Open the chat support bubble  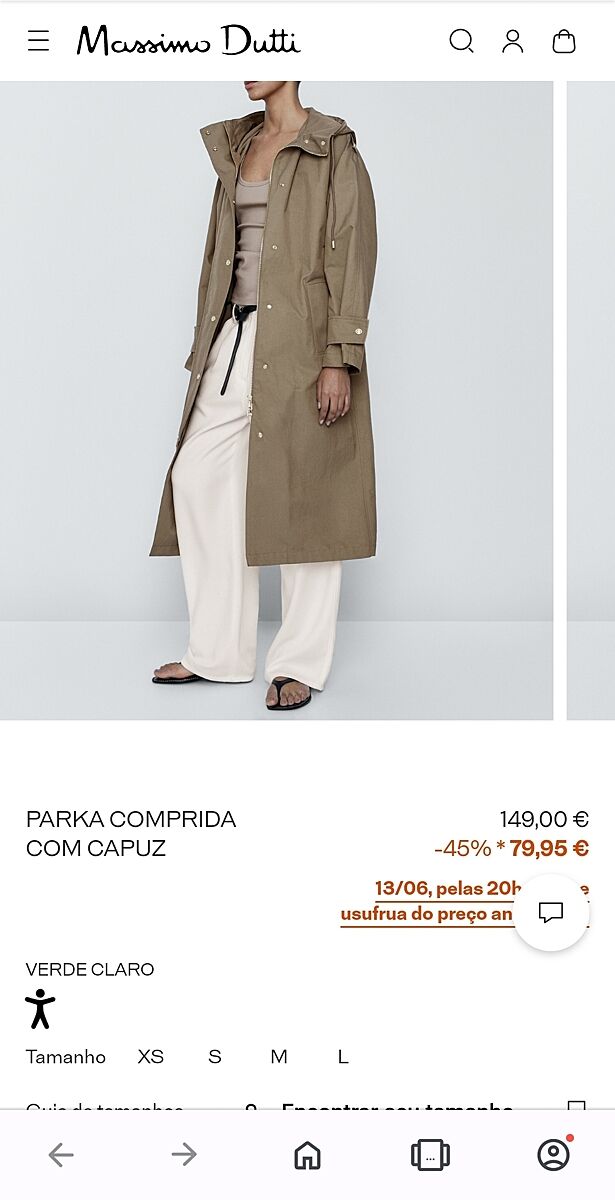(x=551, y=912)
